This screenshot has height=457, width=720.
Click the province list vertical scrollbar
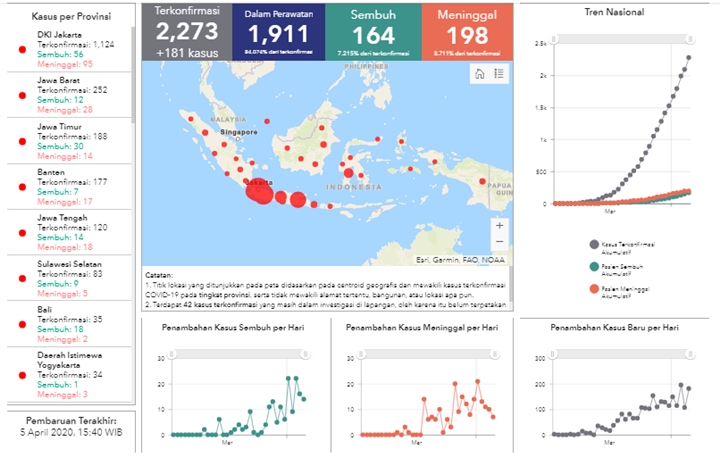click(x=133, y=75)
